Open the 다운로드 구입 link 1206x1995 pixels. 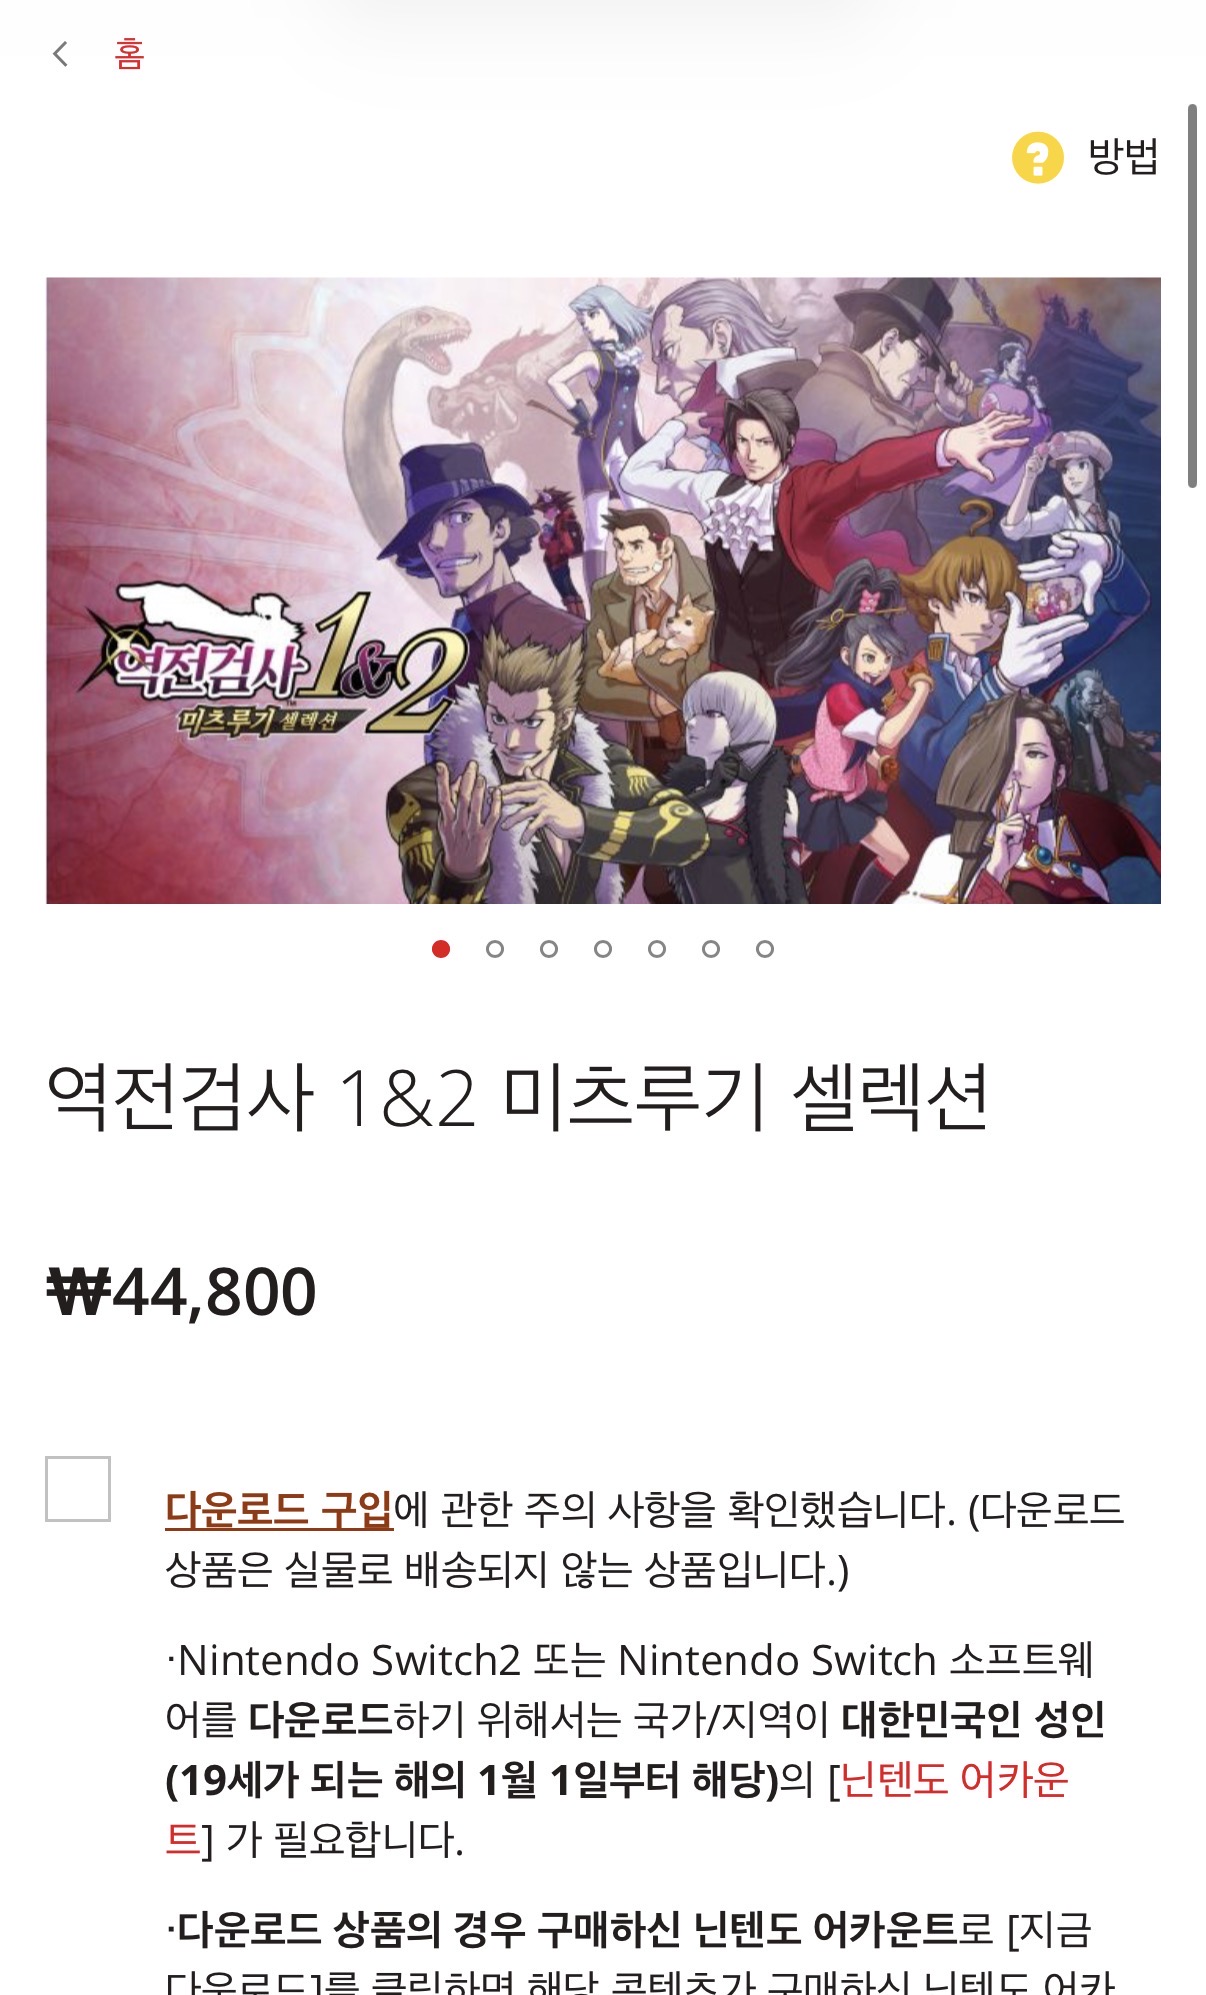(x=279, y=1509)
